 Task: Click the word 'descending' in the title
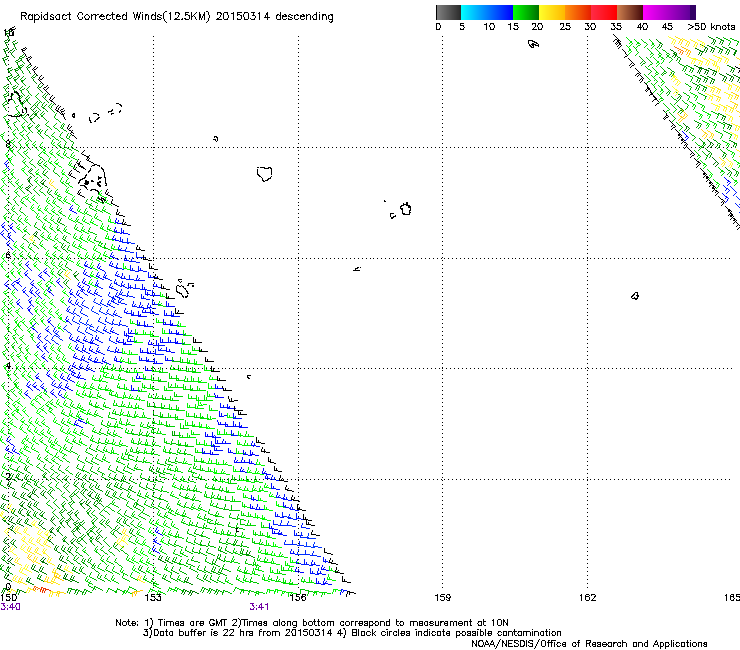[x=304, y=17]
